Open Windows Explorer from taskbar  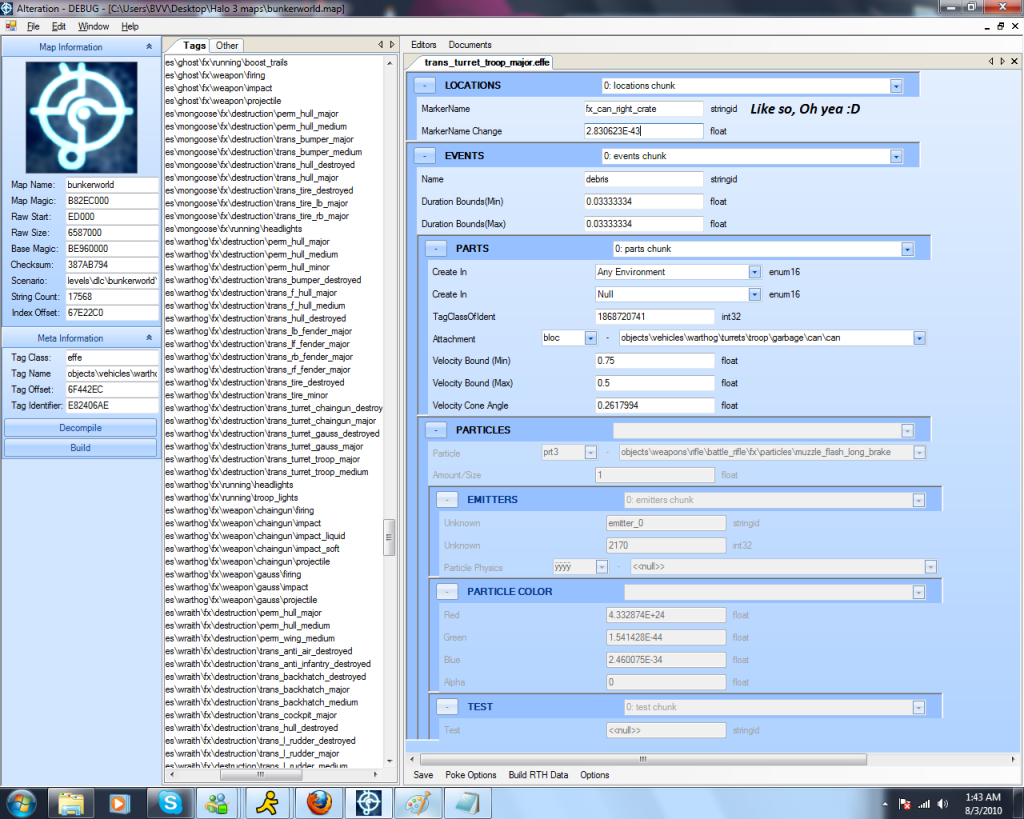(71, 803)
